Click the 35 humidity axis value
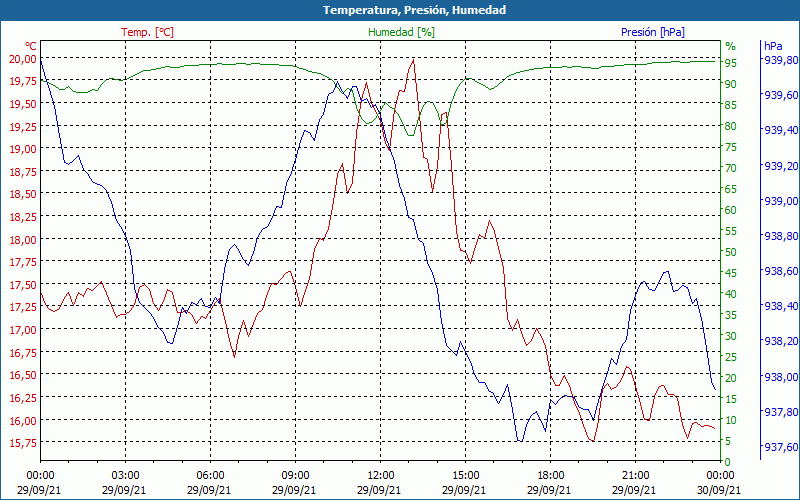800x500 pixels. [731, 315]
